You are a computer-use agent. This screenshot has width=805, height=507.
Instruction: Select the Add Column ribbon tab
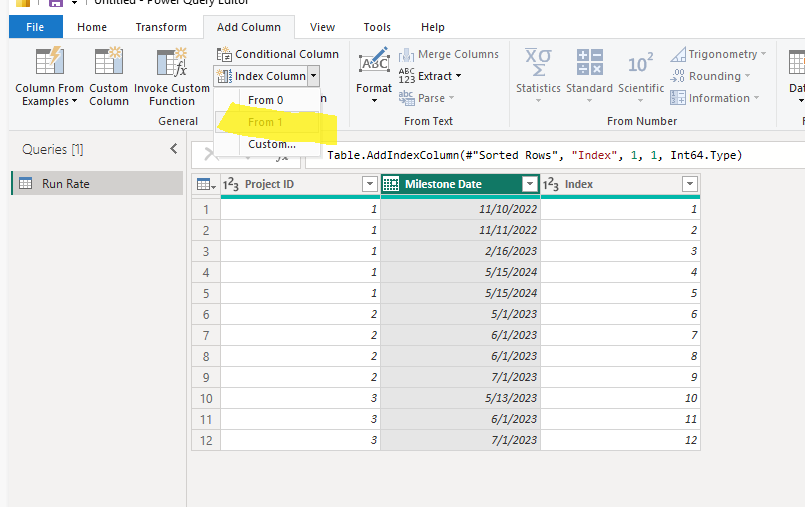point(248,27)
